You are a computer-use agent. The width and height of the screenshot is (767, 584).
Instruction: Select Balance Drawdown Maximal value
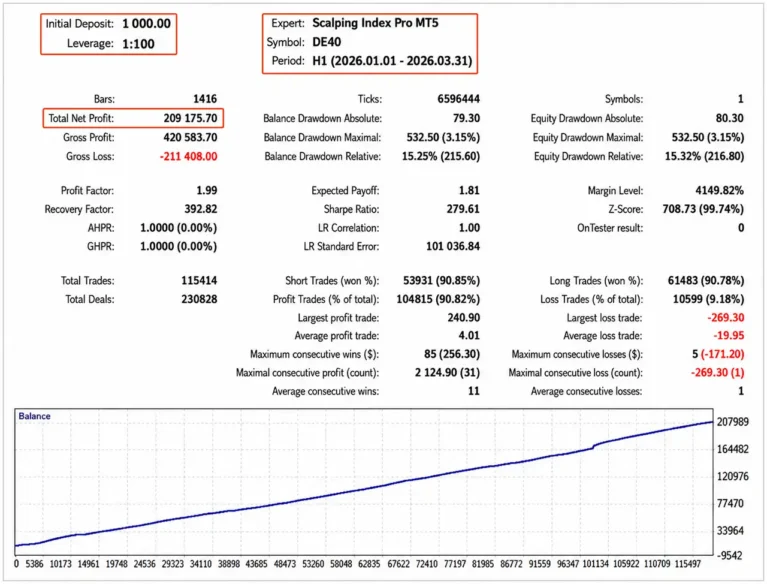tap(443, 137)
